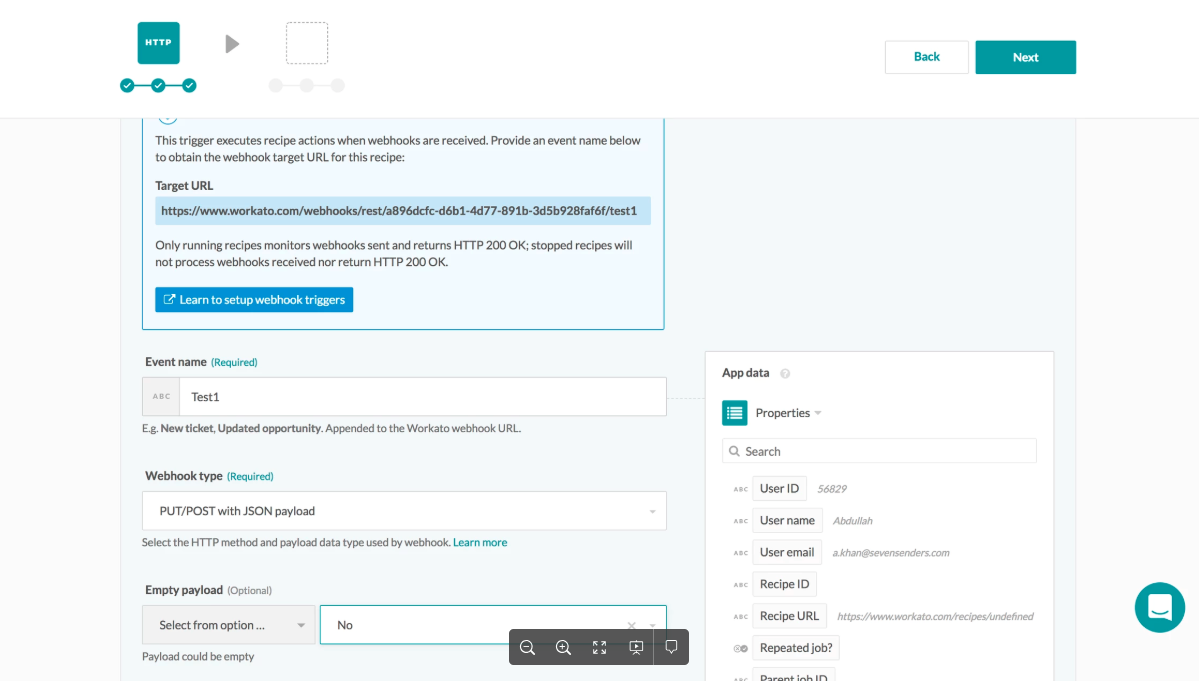1199x681 pixels.
Task: Proceed with the Next button
Action: [1025, 57]
